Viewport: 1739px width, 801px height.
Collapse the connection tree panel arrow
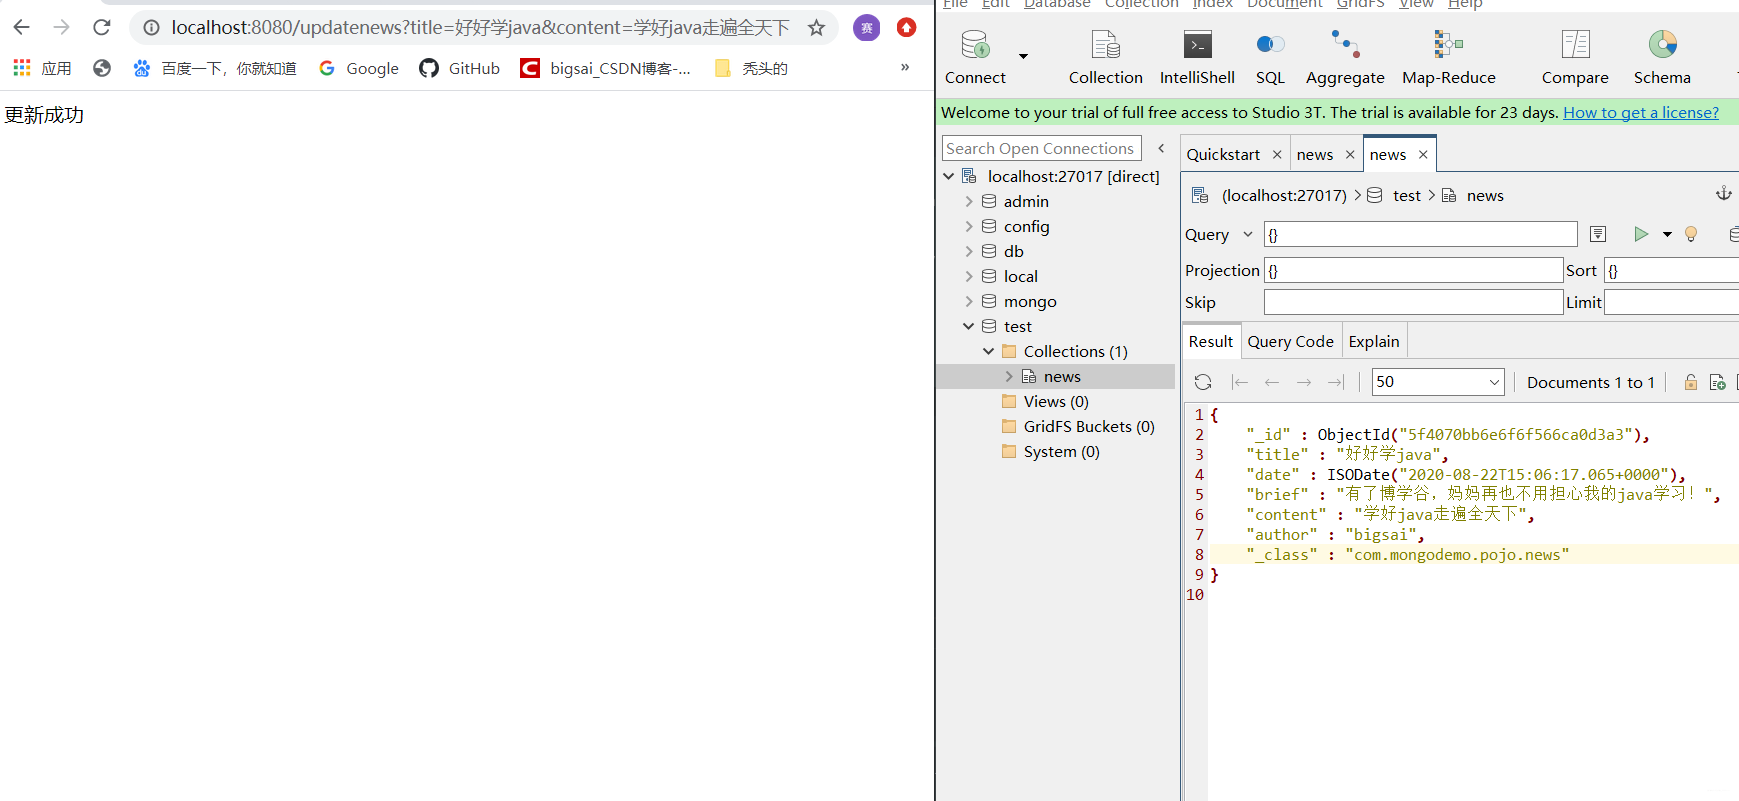coord(1161,148)
